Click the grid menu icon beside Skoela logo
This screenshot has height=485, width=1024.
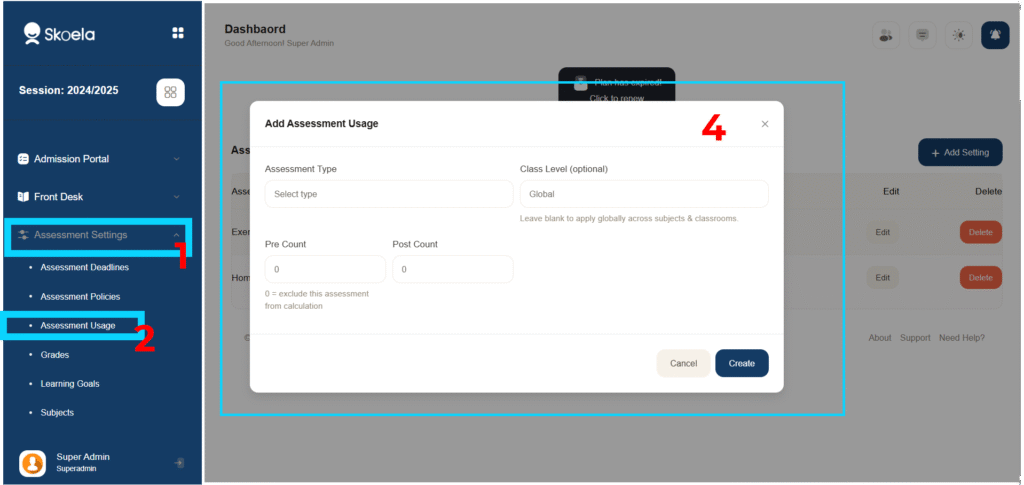click(x=178, y=33)
